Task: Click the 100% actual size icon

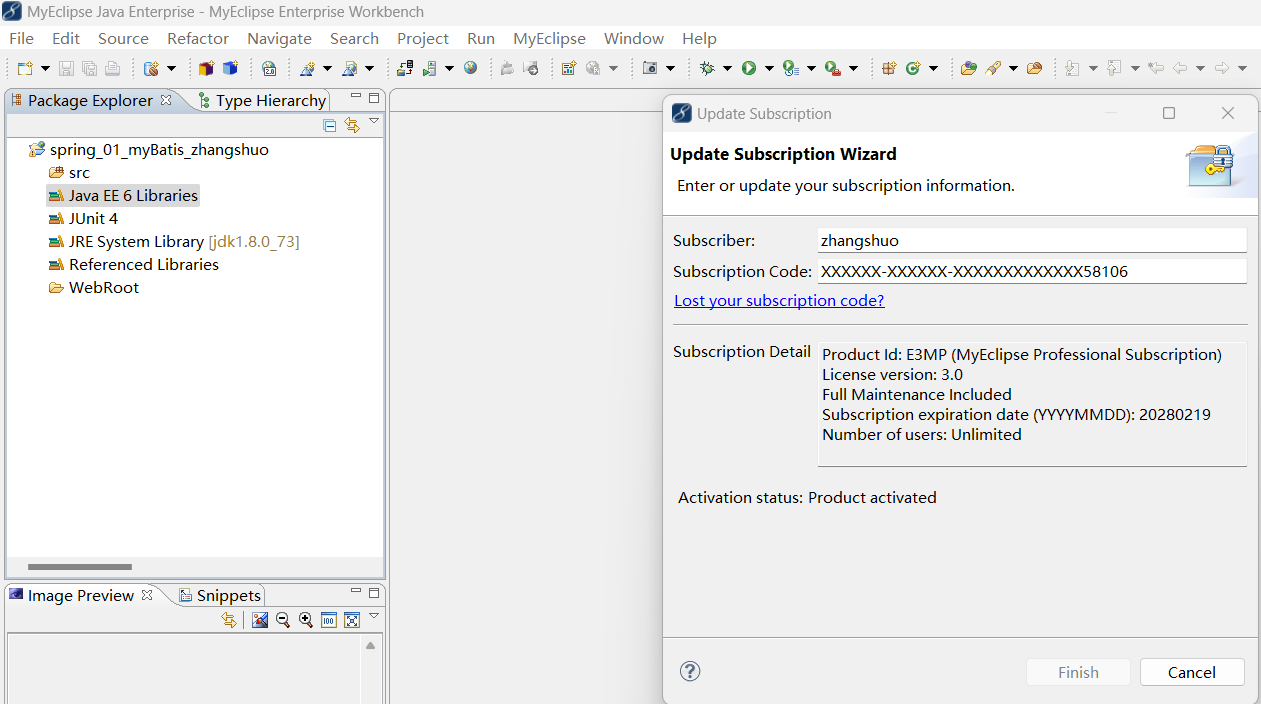Action: [329, 620]
